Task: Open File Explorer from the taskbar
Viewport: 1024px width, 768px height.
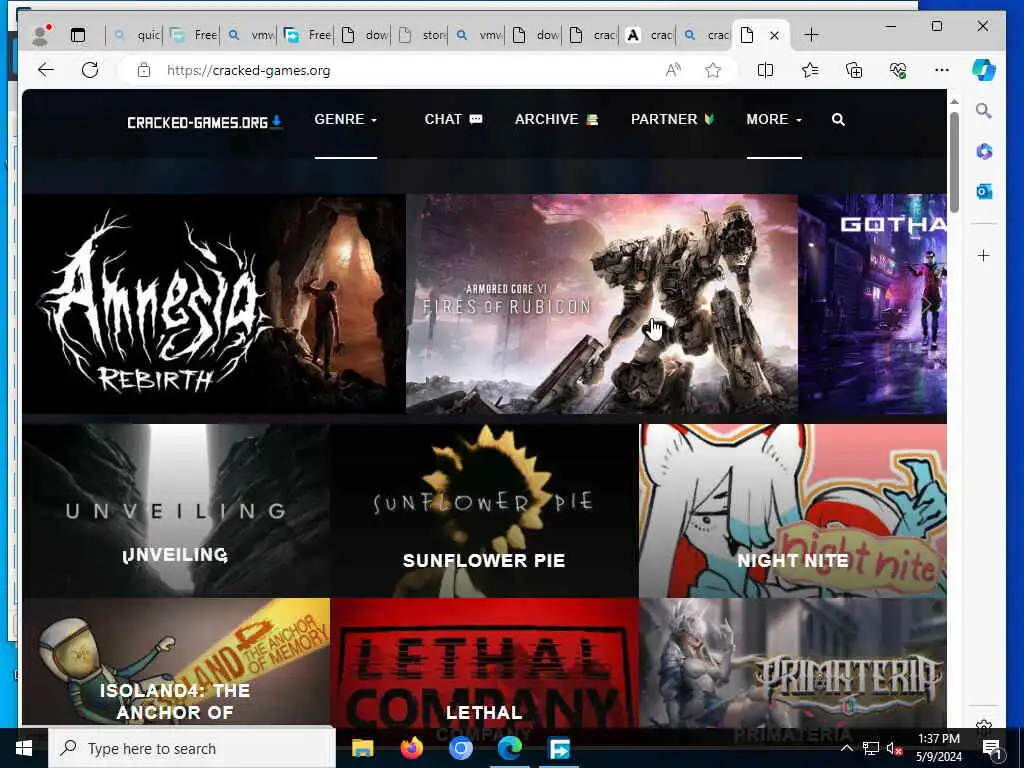Action: tap(362, 748)
